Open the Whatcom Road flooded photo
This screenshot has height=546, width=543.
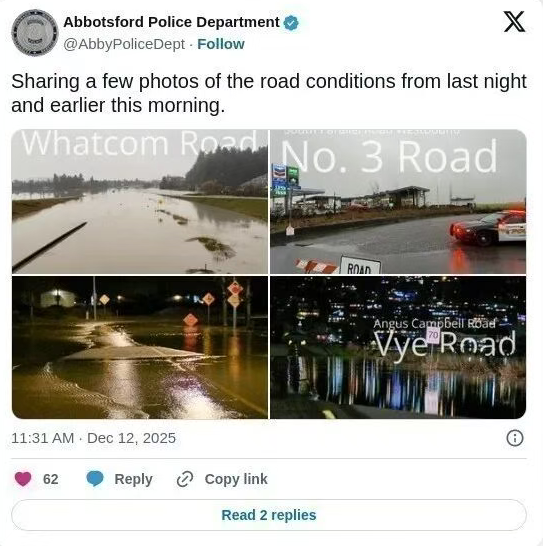click(140, 201)
